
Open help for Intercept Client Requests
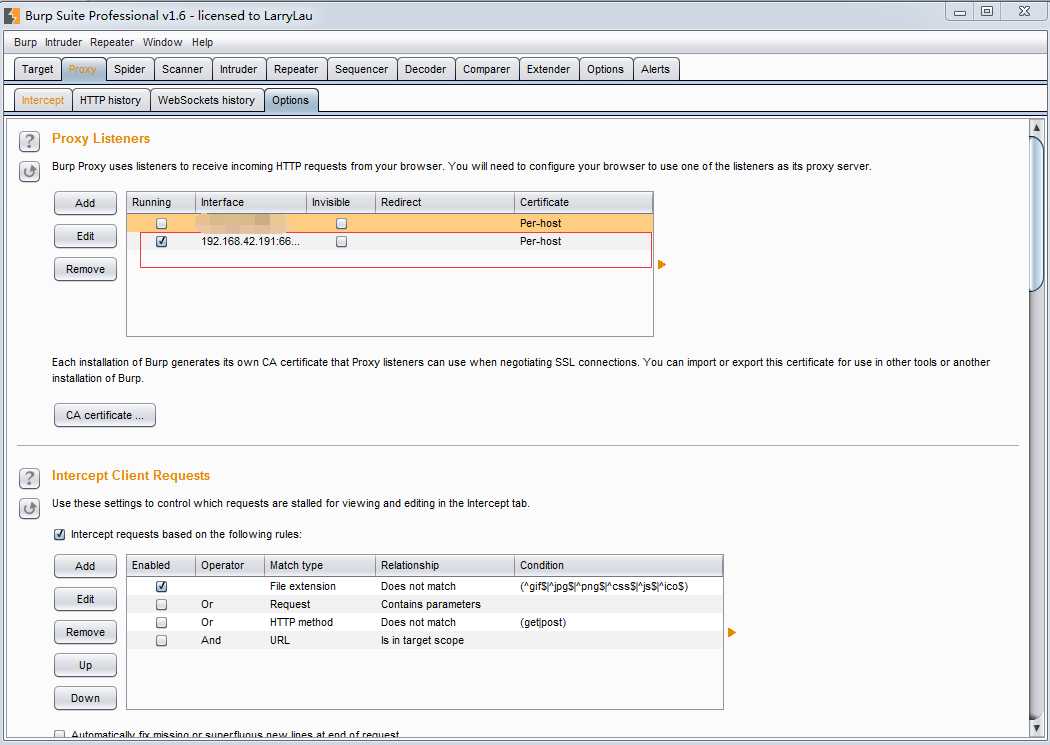coord(29,478)
